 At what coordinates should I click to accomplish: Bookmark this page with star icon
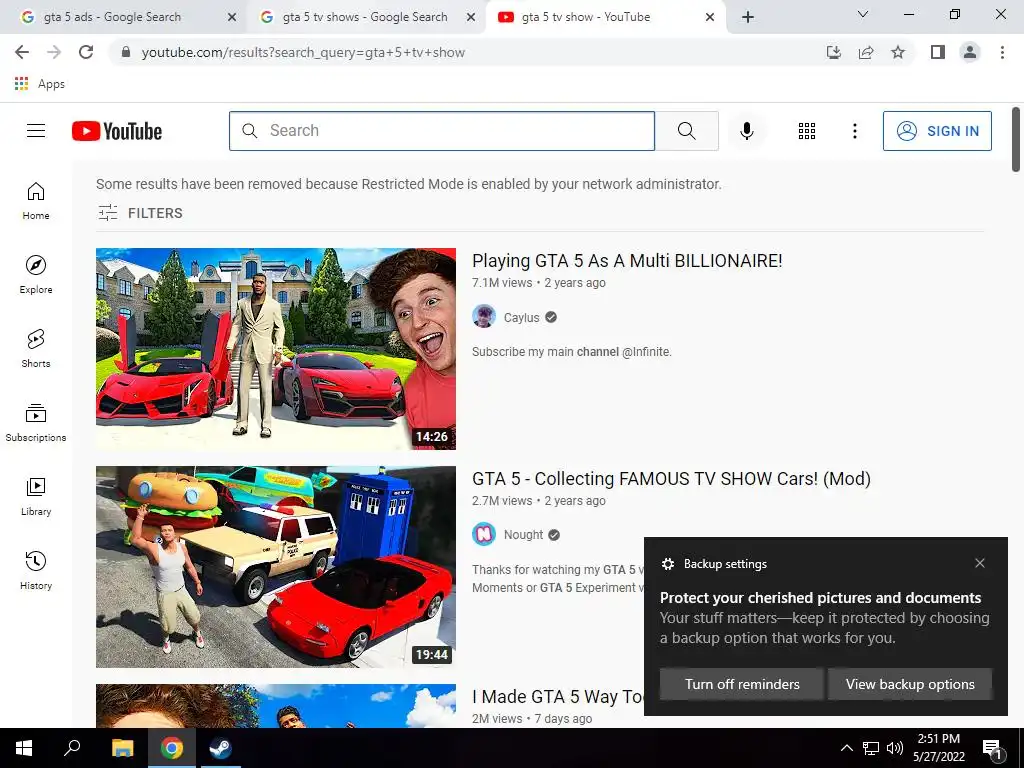898,52
